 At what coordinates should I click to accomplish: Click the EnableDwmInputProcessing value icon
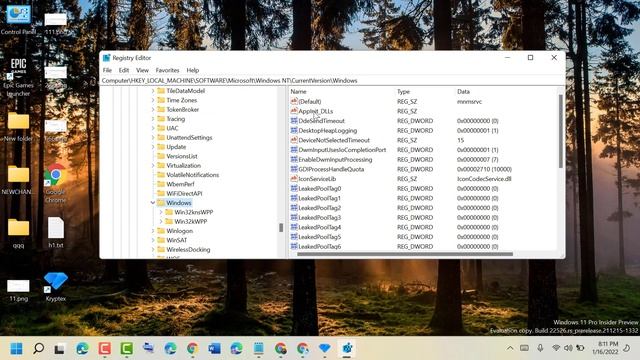294,160
